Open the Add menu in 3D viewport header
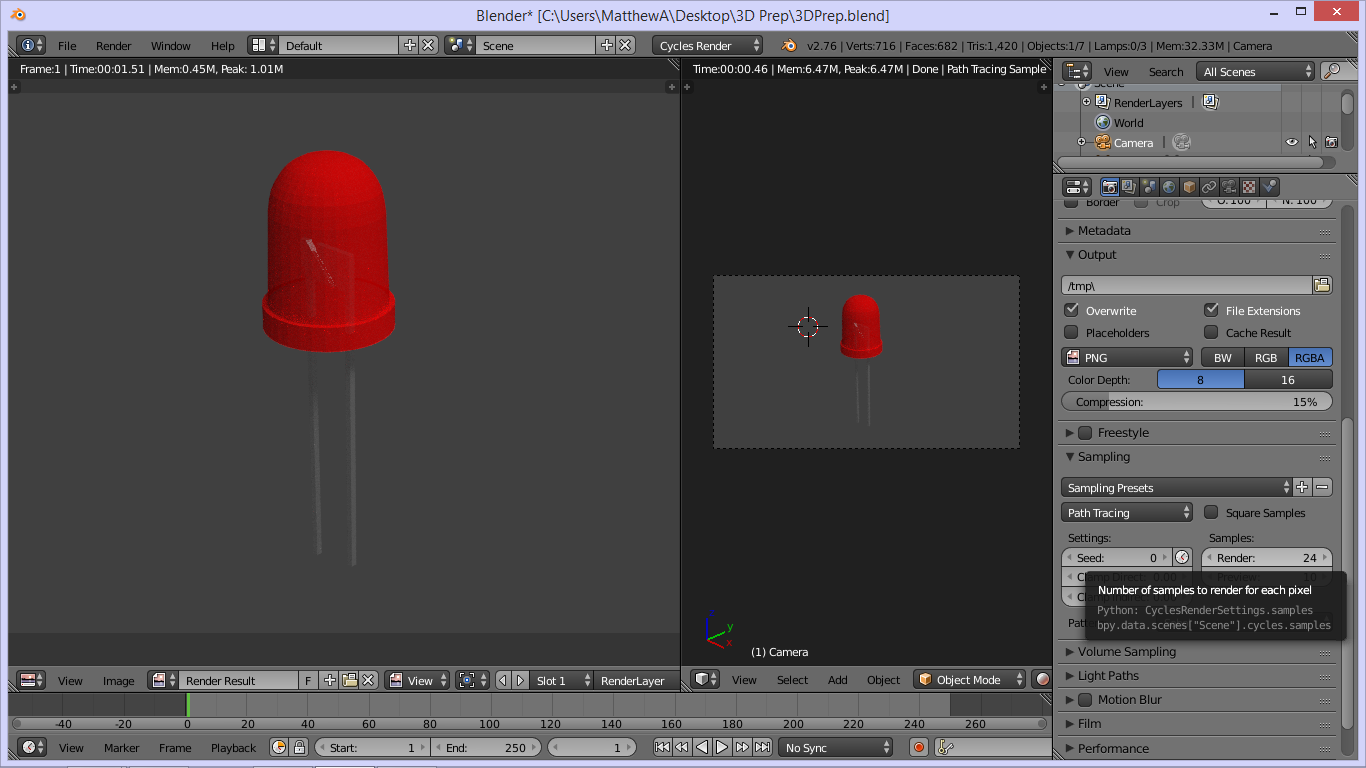The height and width of the screenshot is (768, 1366). coord(838,679)
